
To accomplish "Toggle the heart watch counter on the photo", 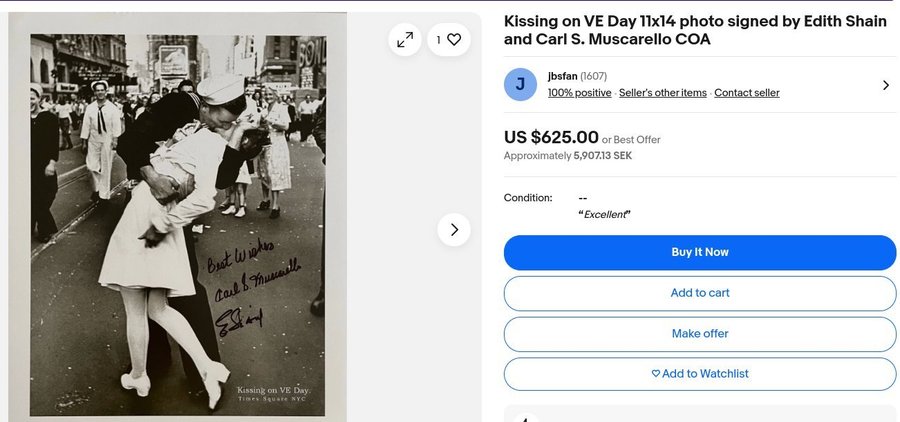I will (x=448, y=40).
